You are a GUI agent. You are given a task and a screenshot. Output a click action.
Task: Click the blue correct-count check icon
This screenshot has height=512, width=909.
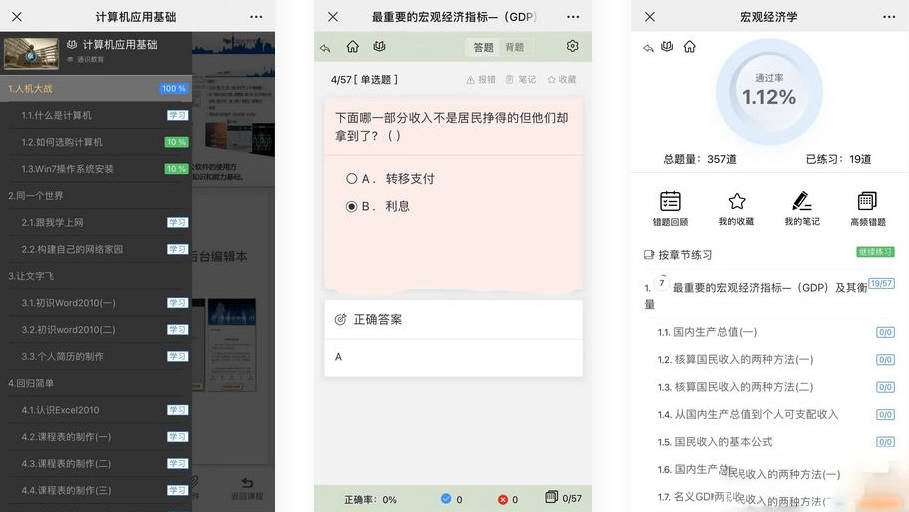[445, 499]
